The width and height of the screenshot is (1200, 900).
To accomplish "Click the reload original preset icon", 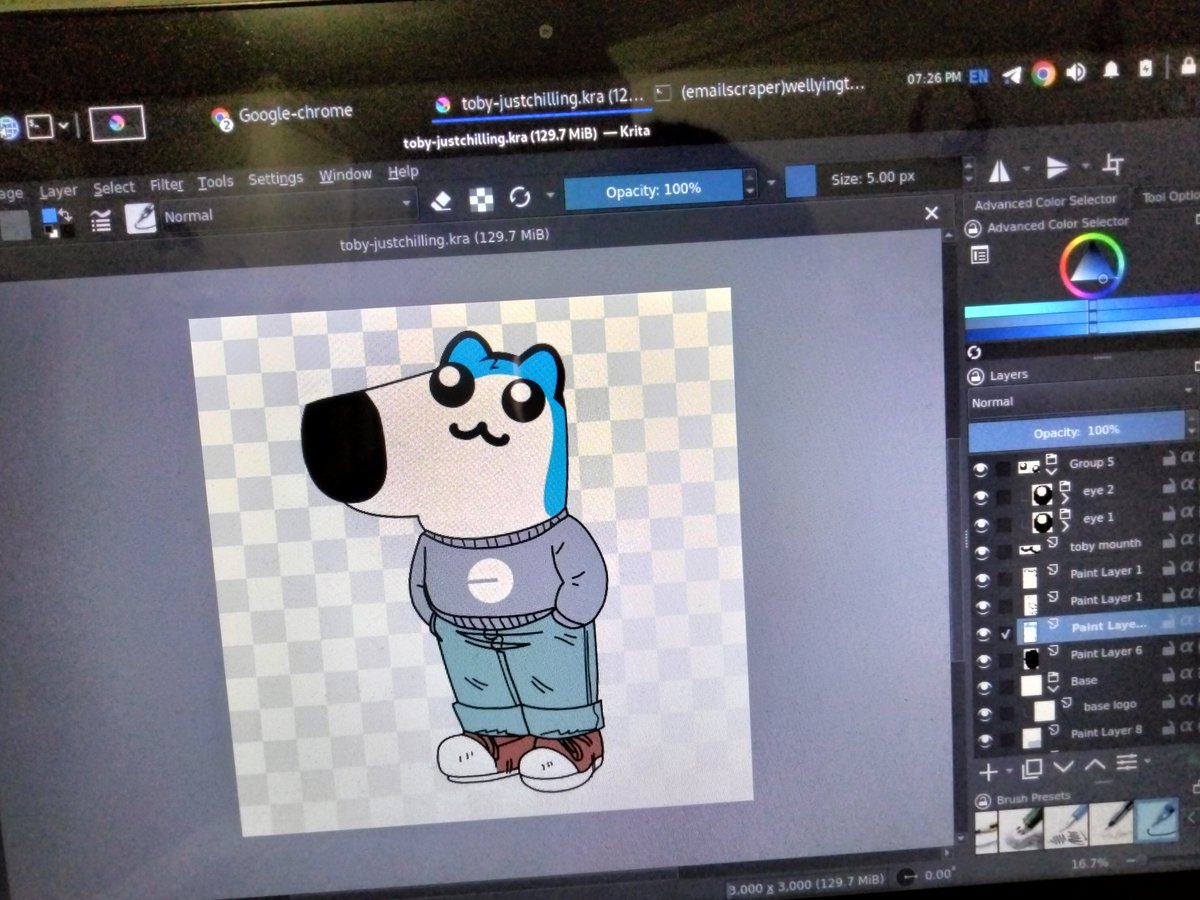I will click(519, 196).
